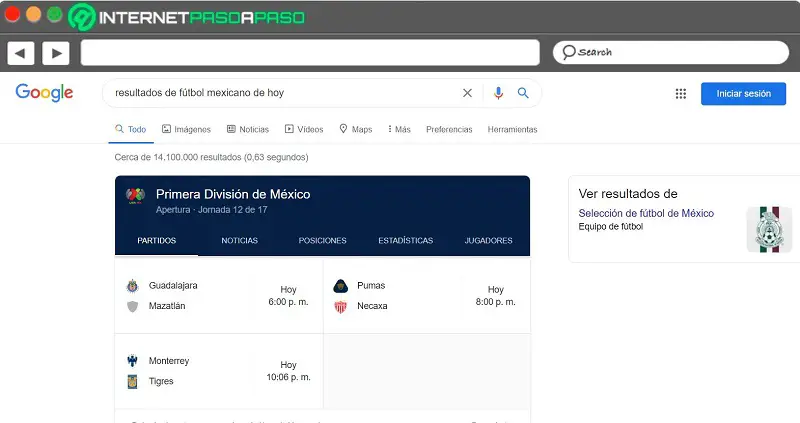Click the Equipo de fútbol description
The height and width of the screenshot is (423, 800).
point(611,227)
